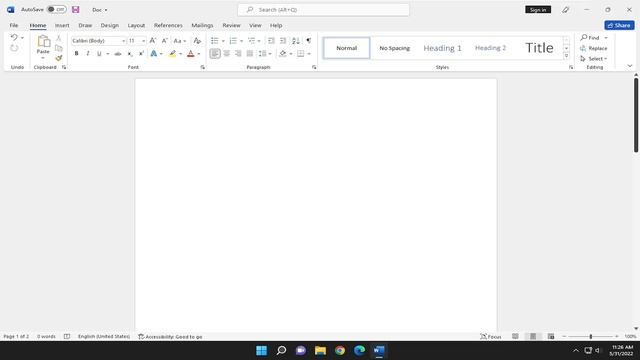Open Google Chrome from taskbar
The height and width of the screenshot is (360, 640).
coord(340,350)
